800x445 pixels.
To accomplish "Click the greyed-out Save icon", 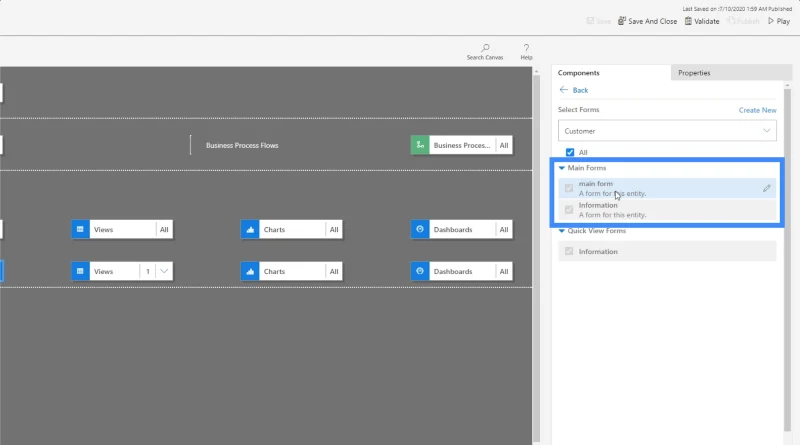I will 590,21.
